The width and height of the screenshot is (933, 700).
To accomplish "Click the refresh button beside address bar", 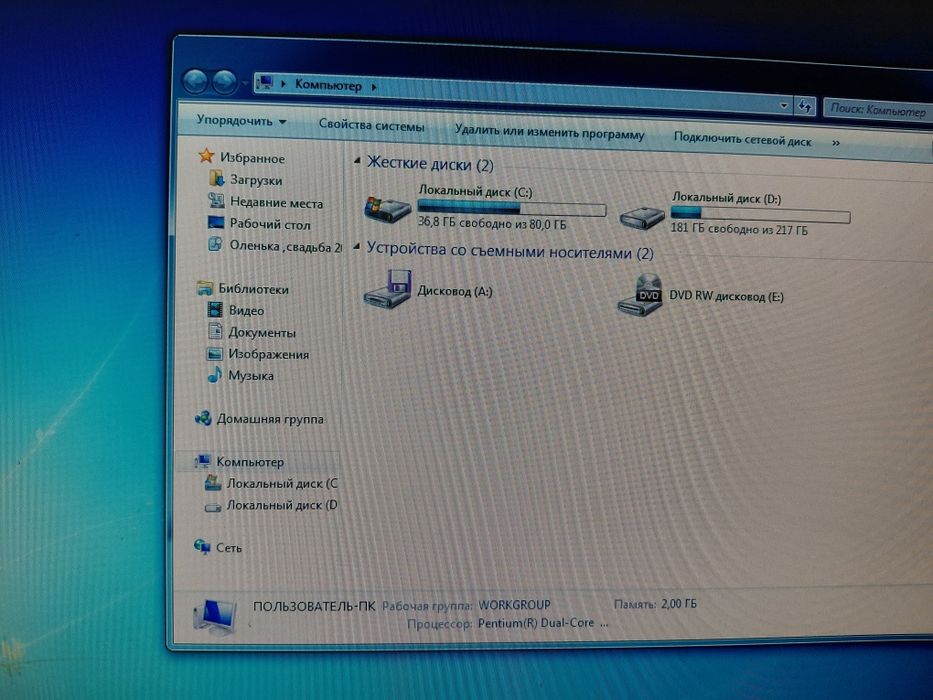I will 804,107.
